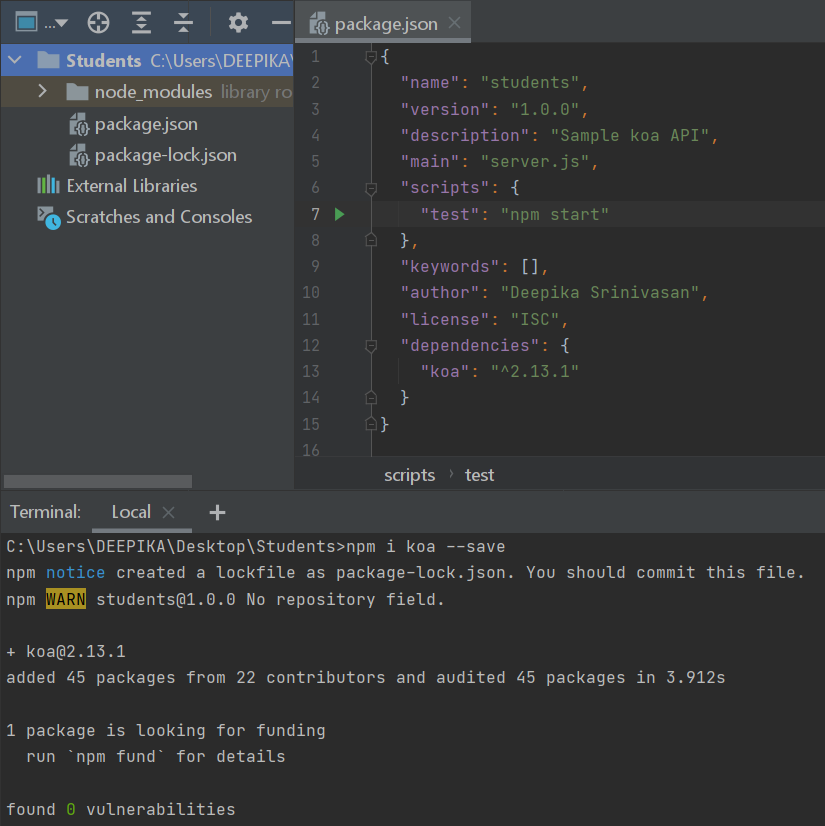This screenshot has width=825, height=826.
Task: Open the Project panel options gear
Action: [237, 22]
